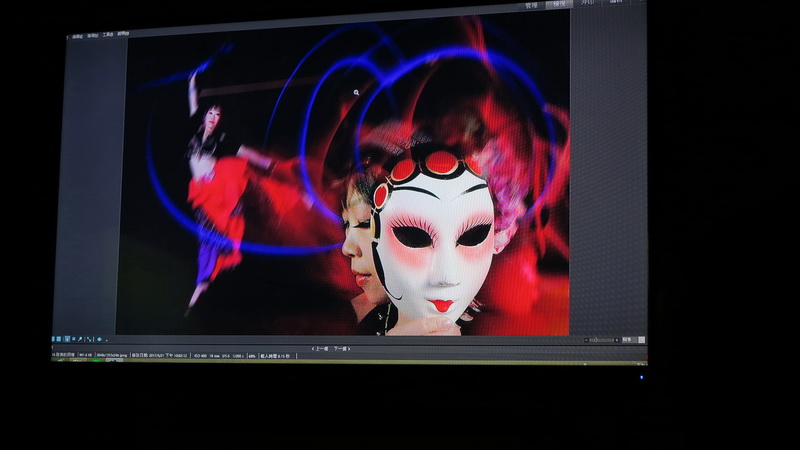This screenshot has height=450, width=800.
Task: Open the zoom level dropdown box
Action: [x=629, y=339]
